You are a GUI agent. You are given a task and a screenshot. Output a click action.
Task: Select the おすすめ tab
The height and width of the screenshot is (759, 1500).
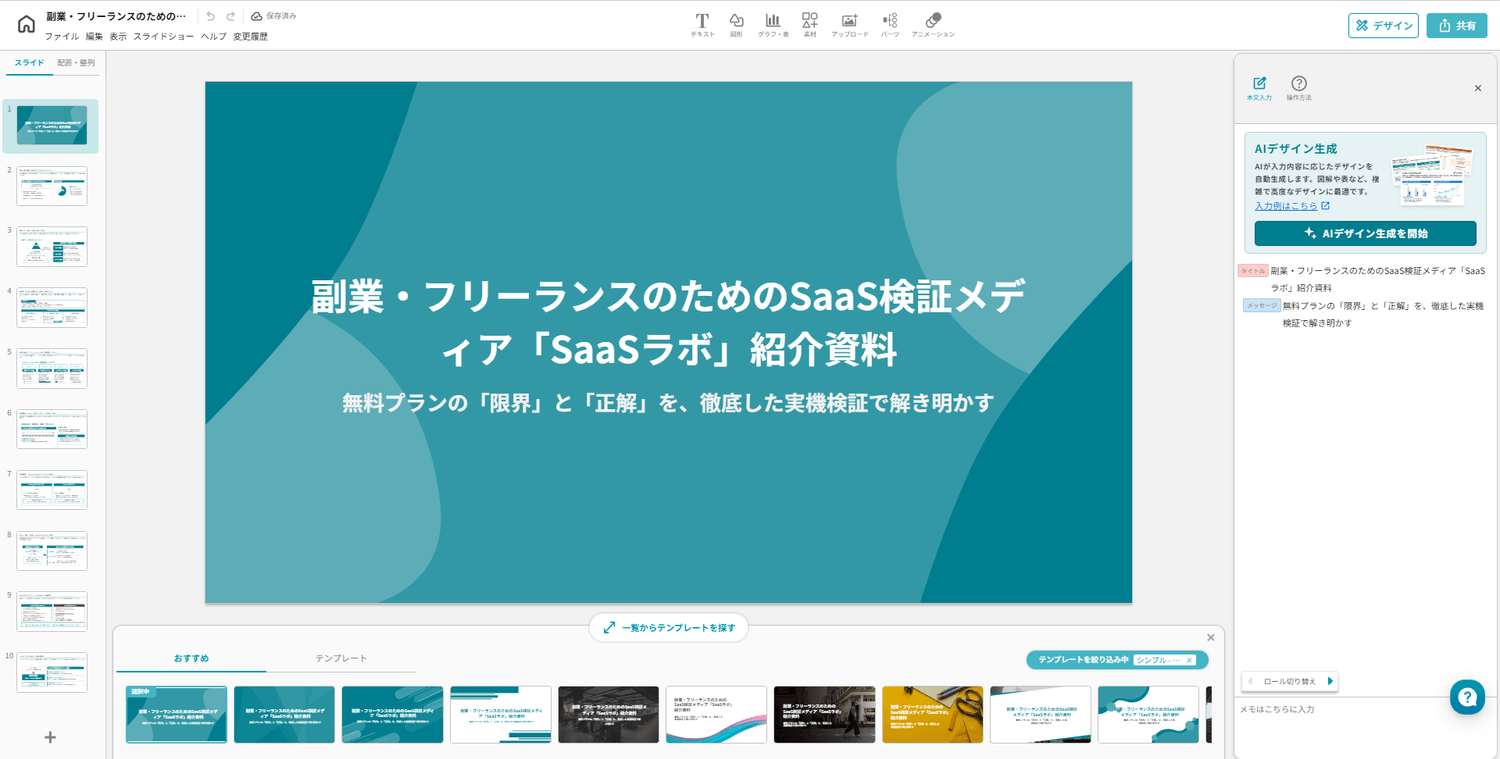(191, 658)
